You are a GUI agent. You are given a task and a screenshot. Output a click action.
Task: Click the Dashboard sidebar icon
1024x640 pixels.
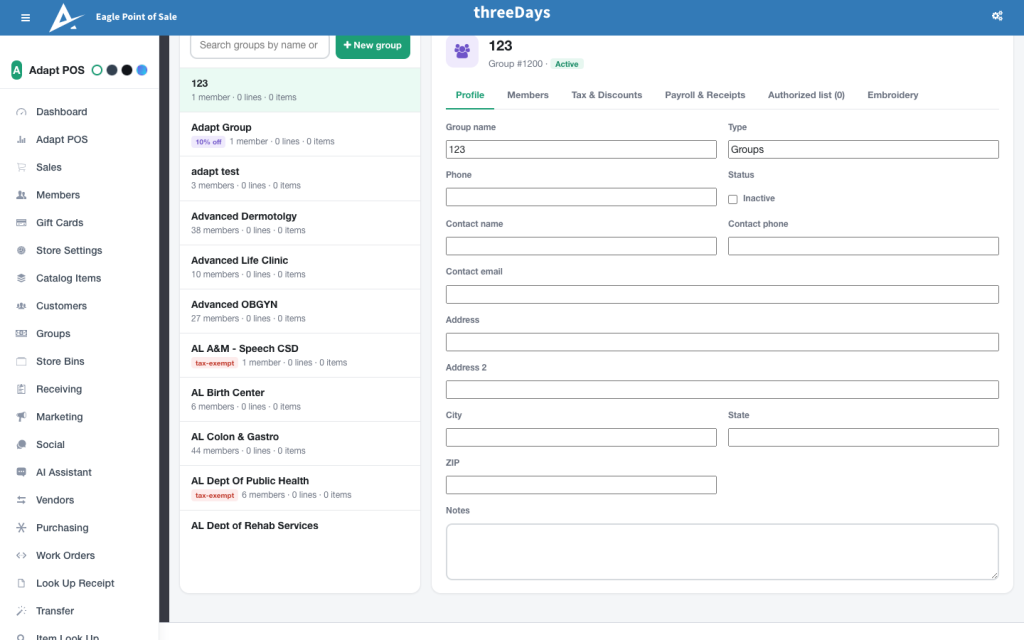click(x=21, y=112)
